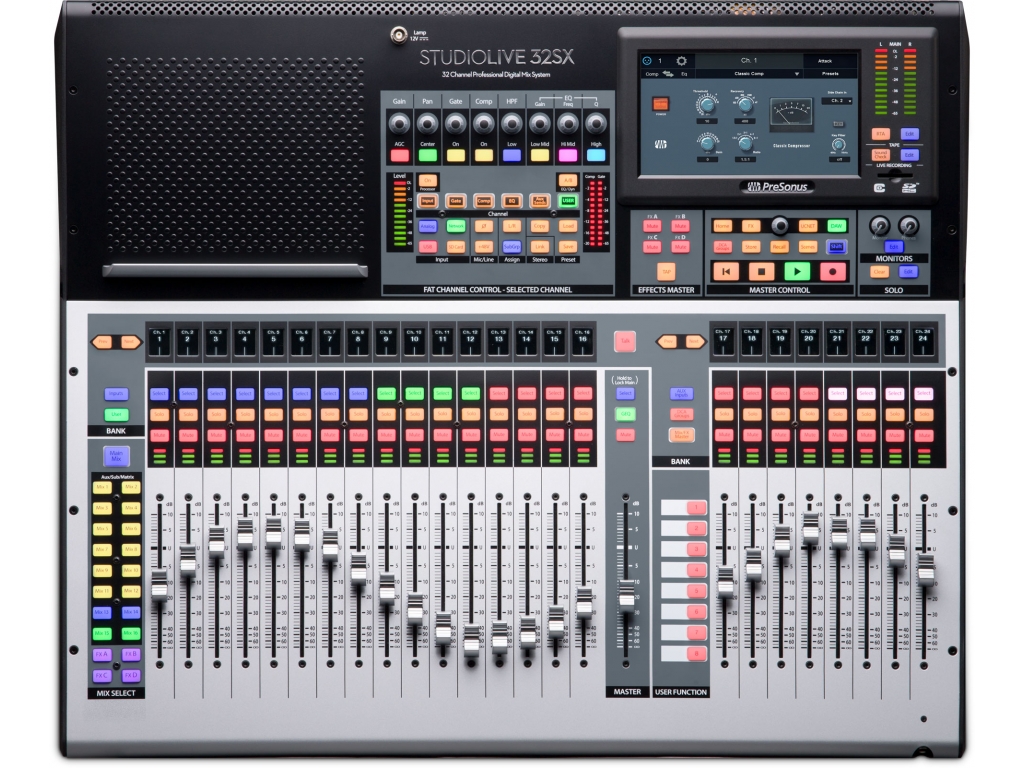Push the UCNET button in Master Control
Screen dimensions: 1024x768
[x=808, y=226]
